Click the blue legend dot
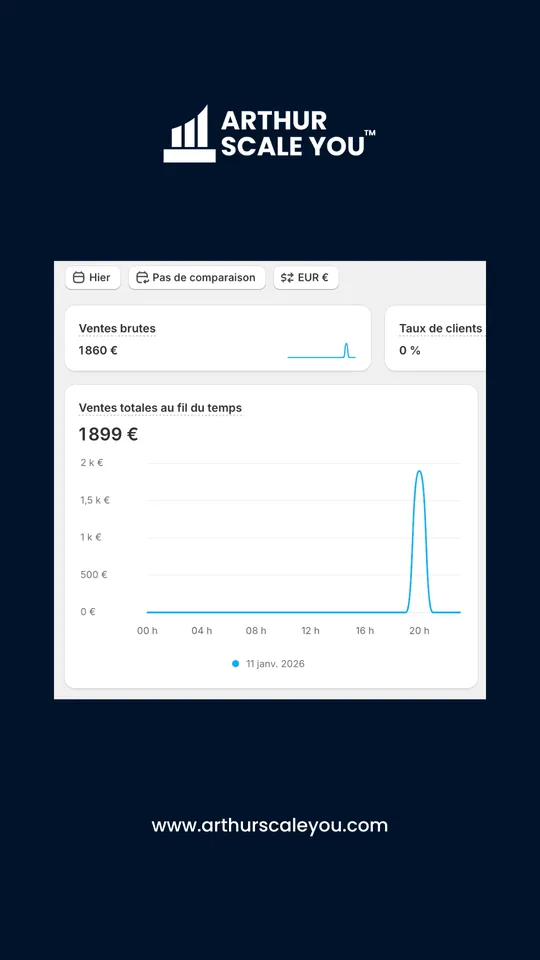The width and height of the screenshot is (540, 960). (236, 664)
